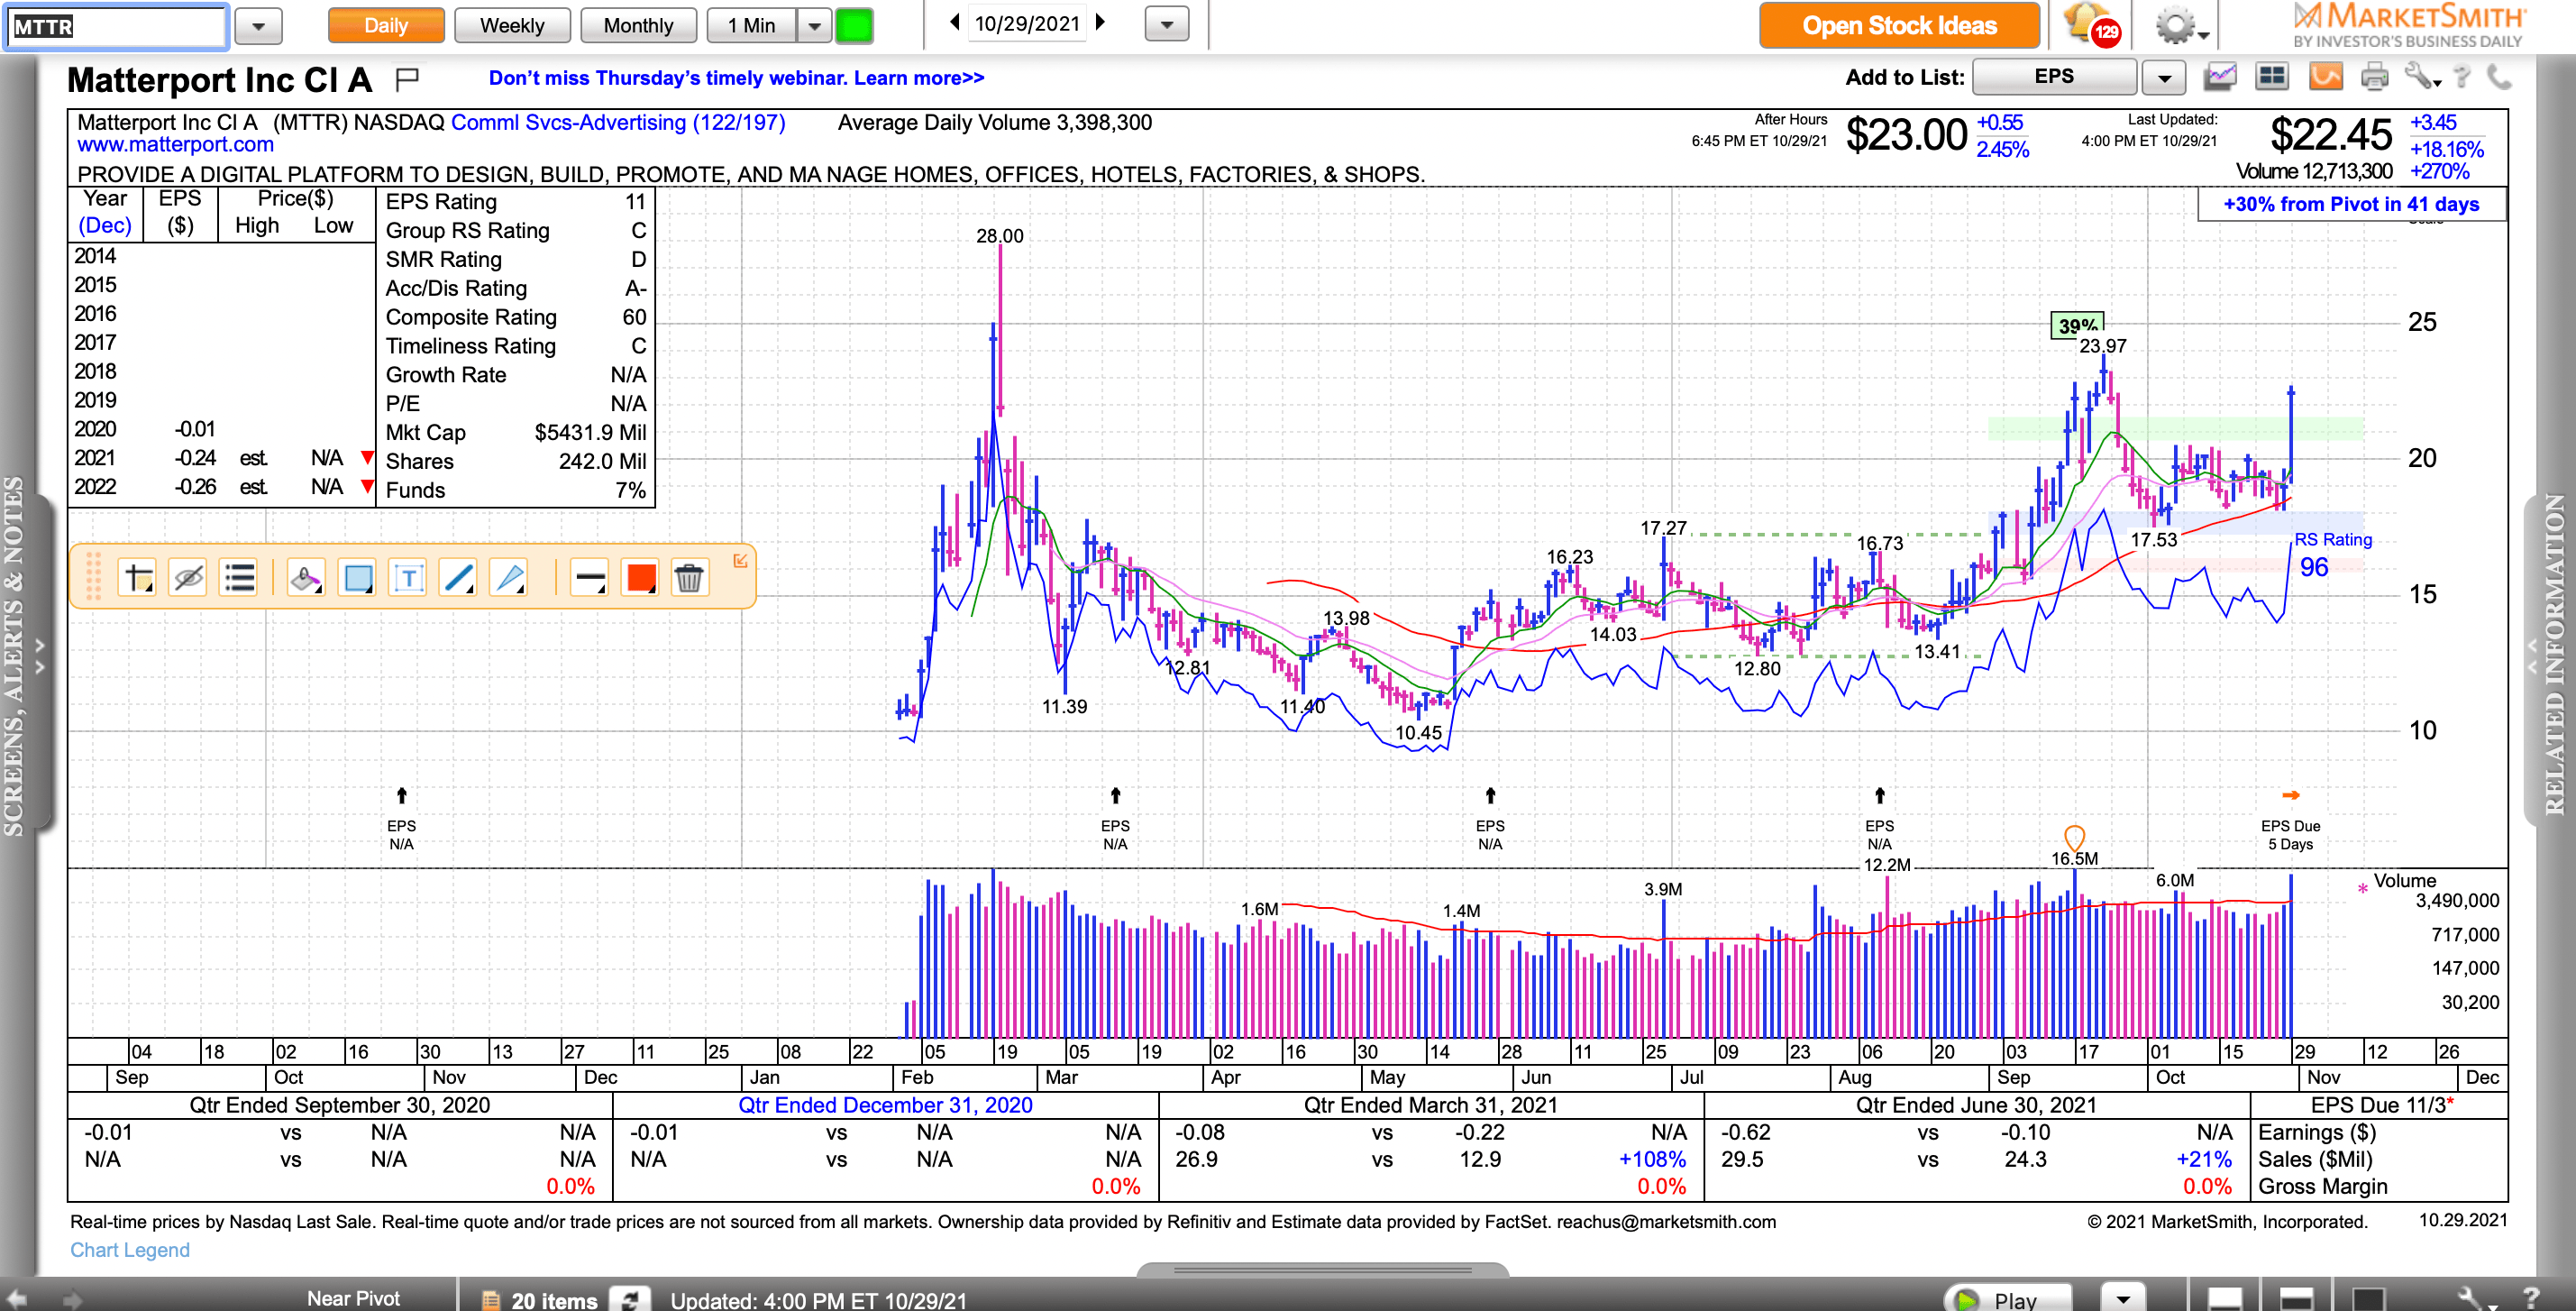The width and height of the screenshot is (2576, 1311).
Task: Open the four-pane multi-chart view icon
Action: point(2272,76)
